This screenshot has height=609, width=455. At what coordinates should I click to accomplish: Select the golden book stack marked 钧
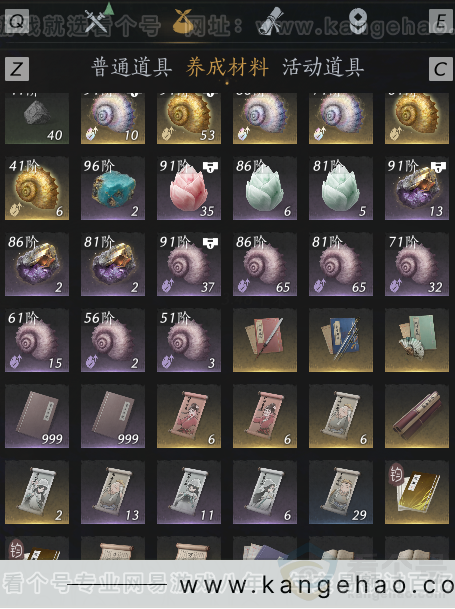click(x=417, y=492)
